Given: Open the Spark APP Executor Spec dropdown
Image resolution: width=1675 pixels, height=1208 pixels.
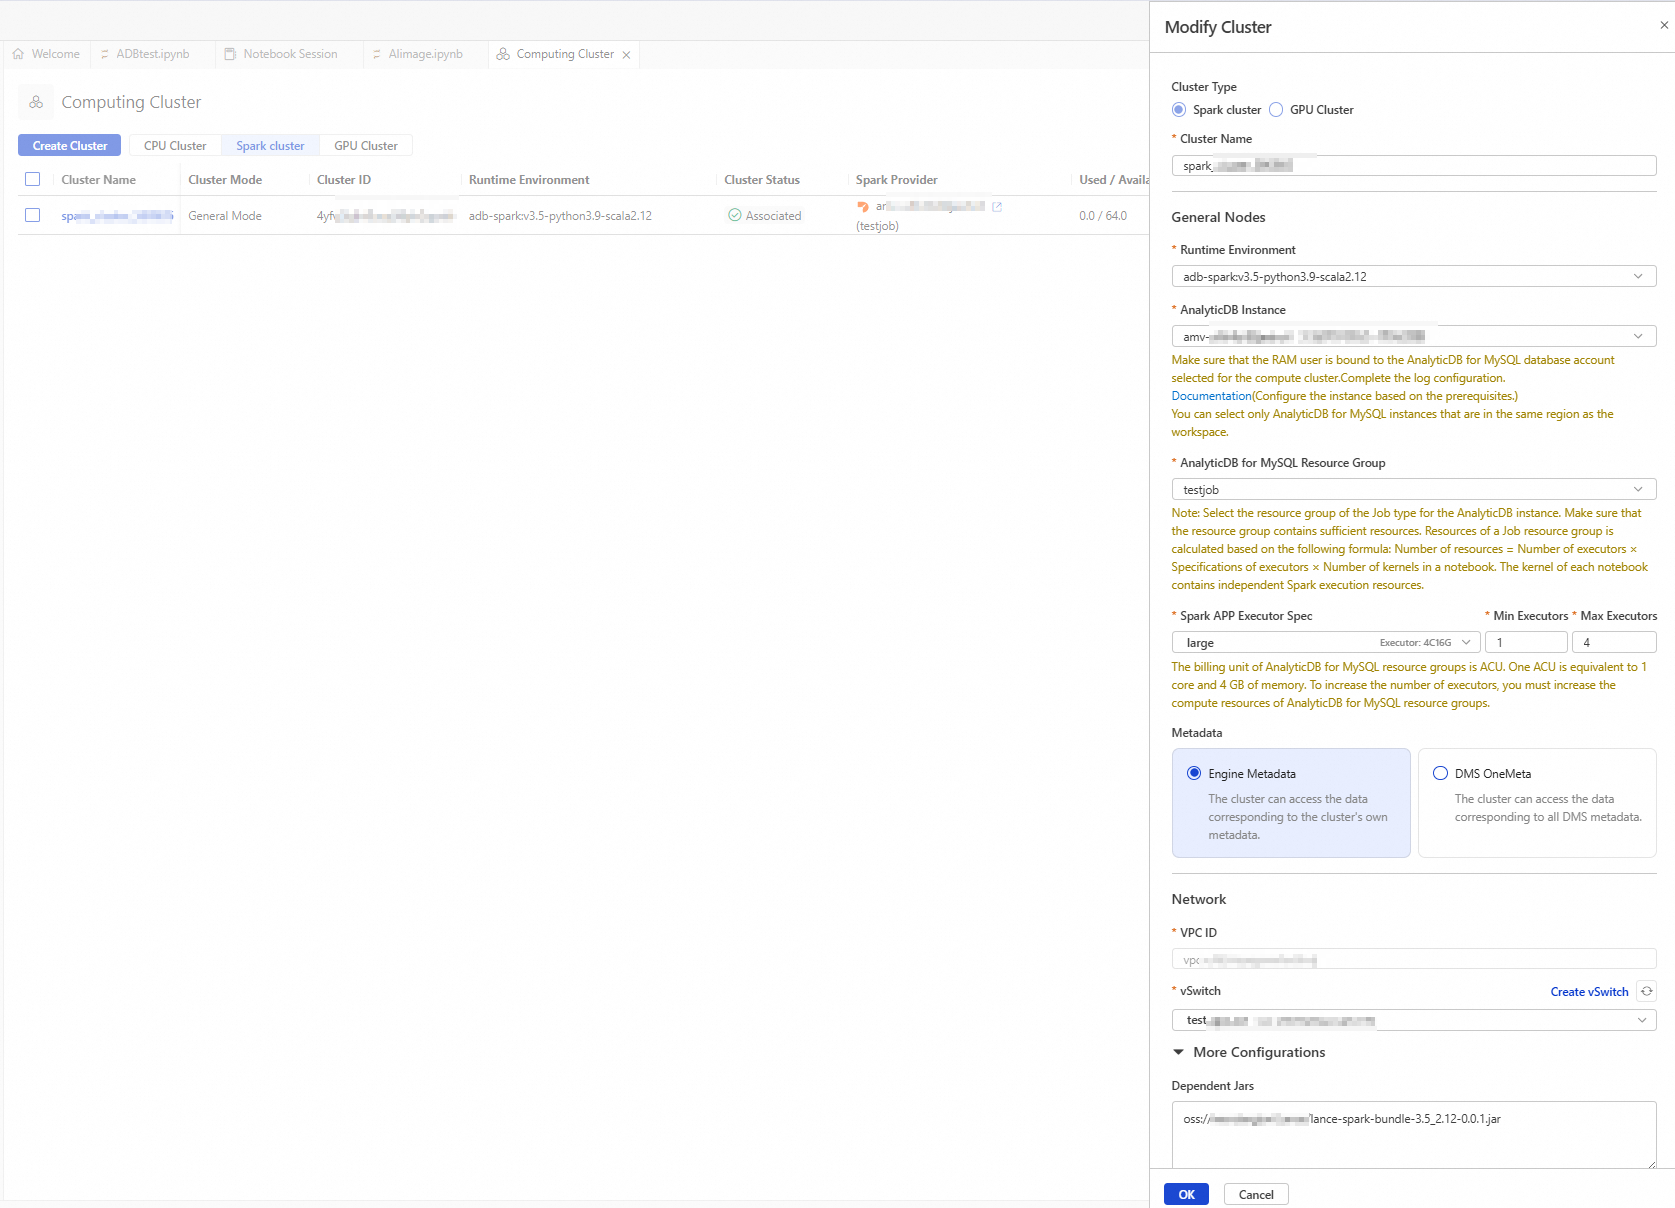Looking at the screenshot, I should tap(1326, 642).
